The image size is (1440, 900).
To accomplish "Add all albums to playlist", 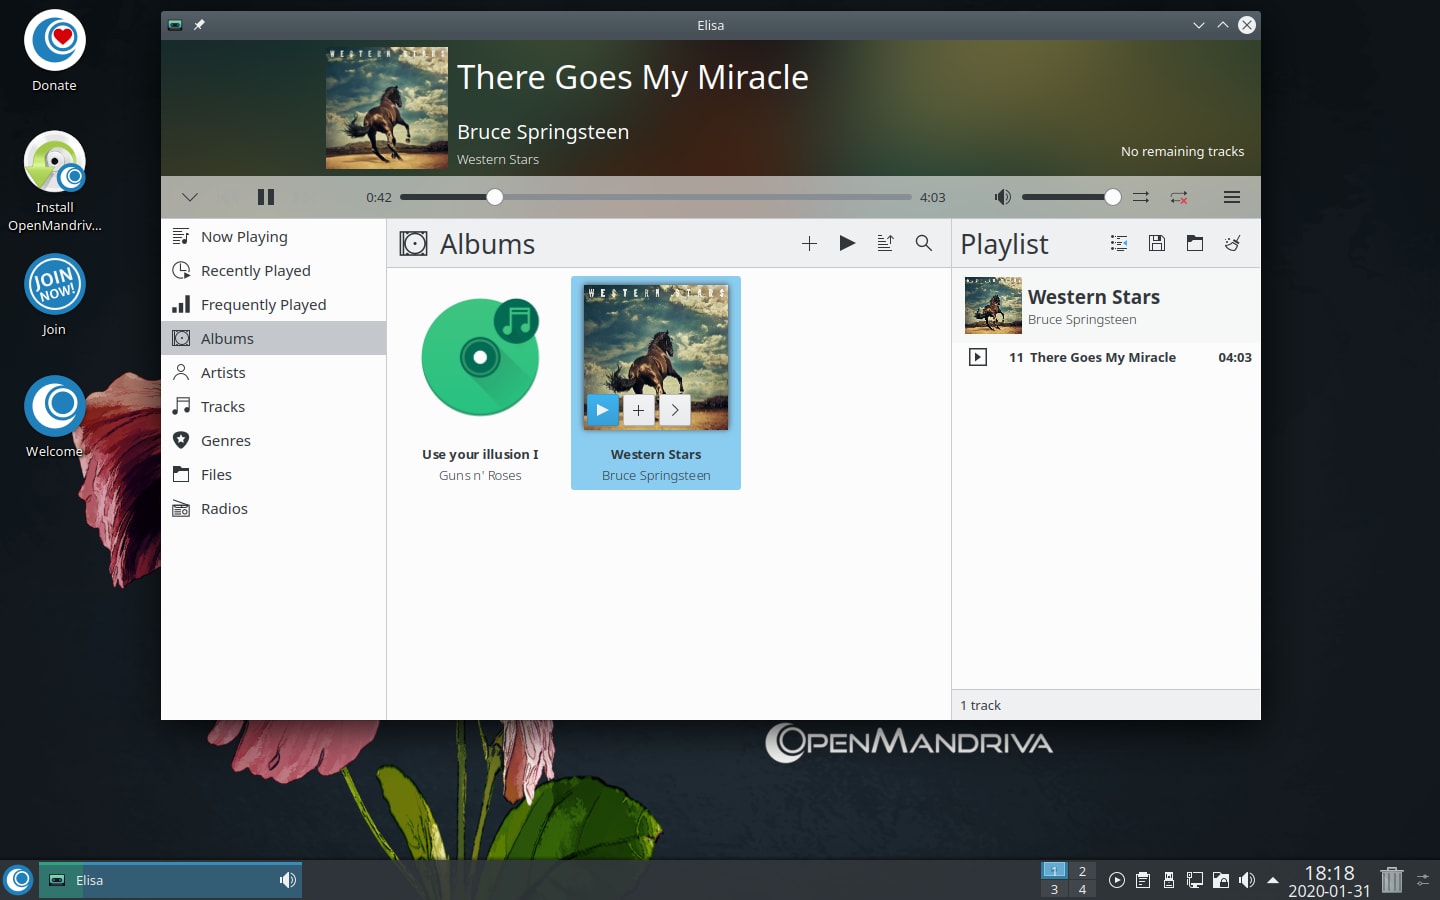I will click(x=809, y=243).
